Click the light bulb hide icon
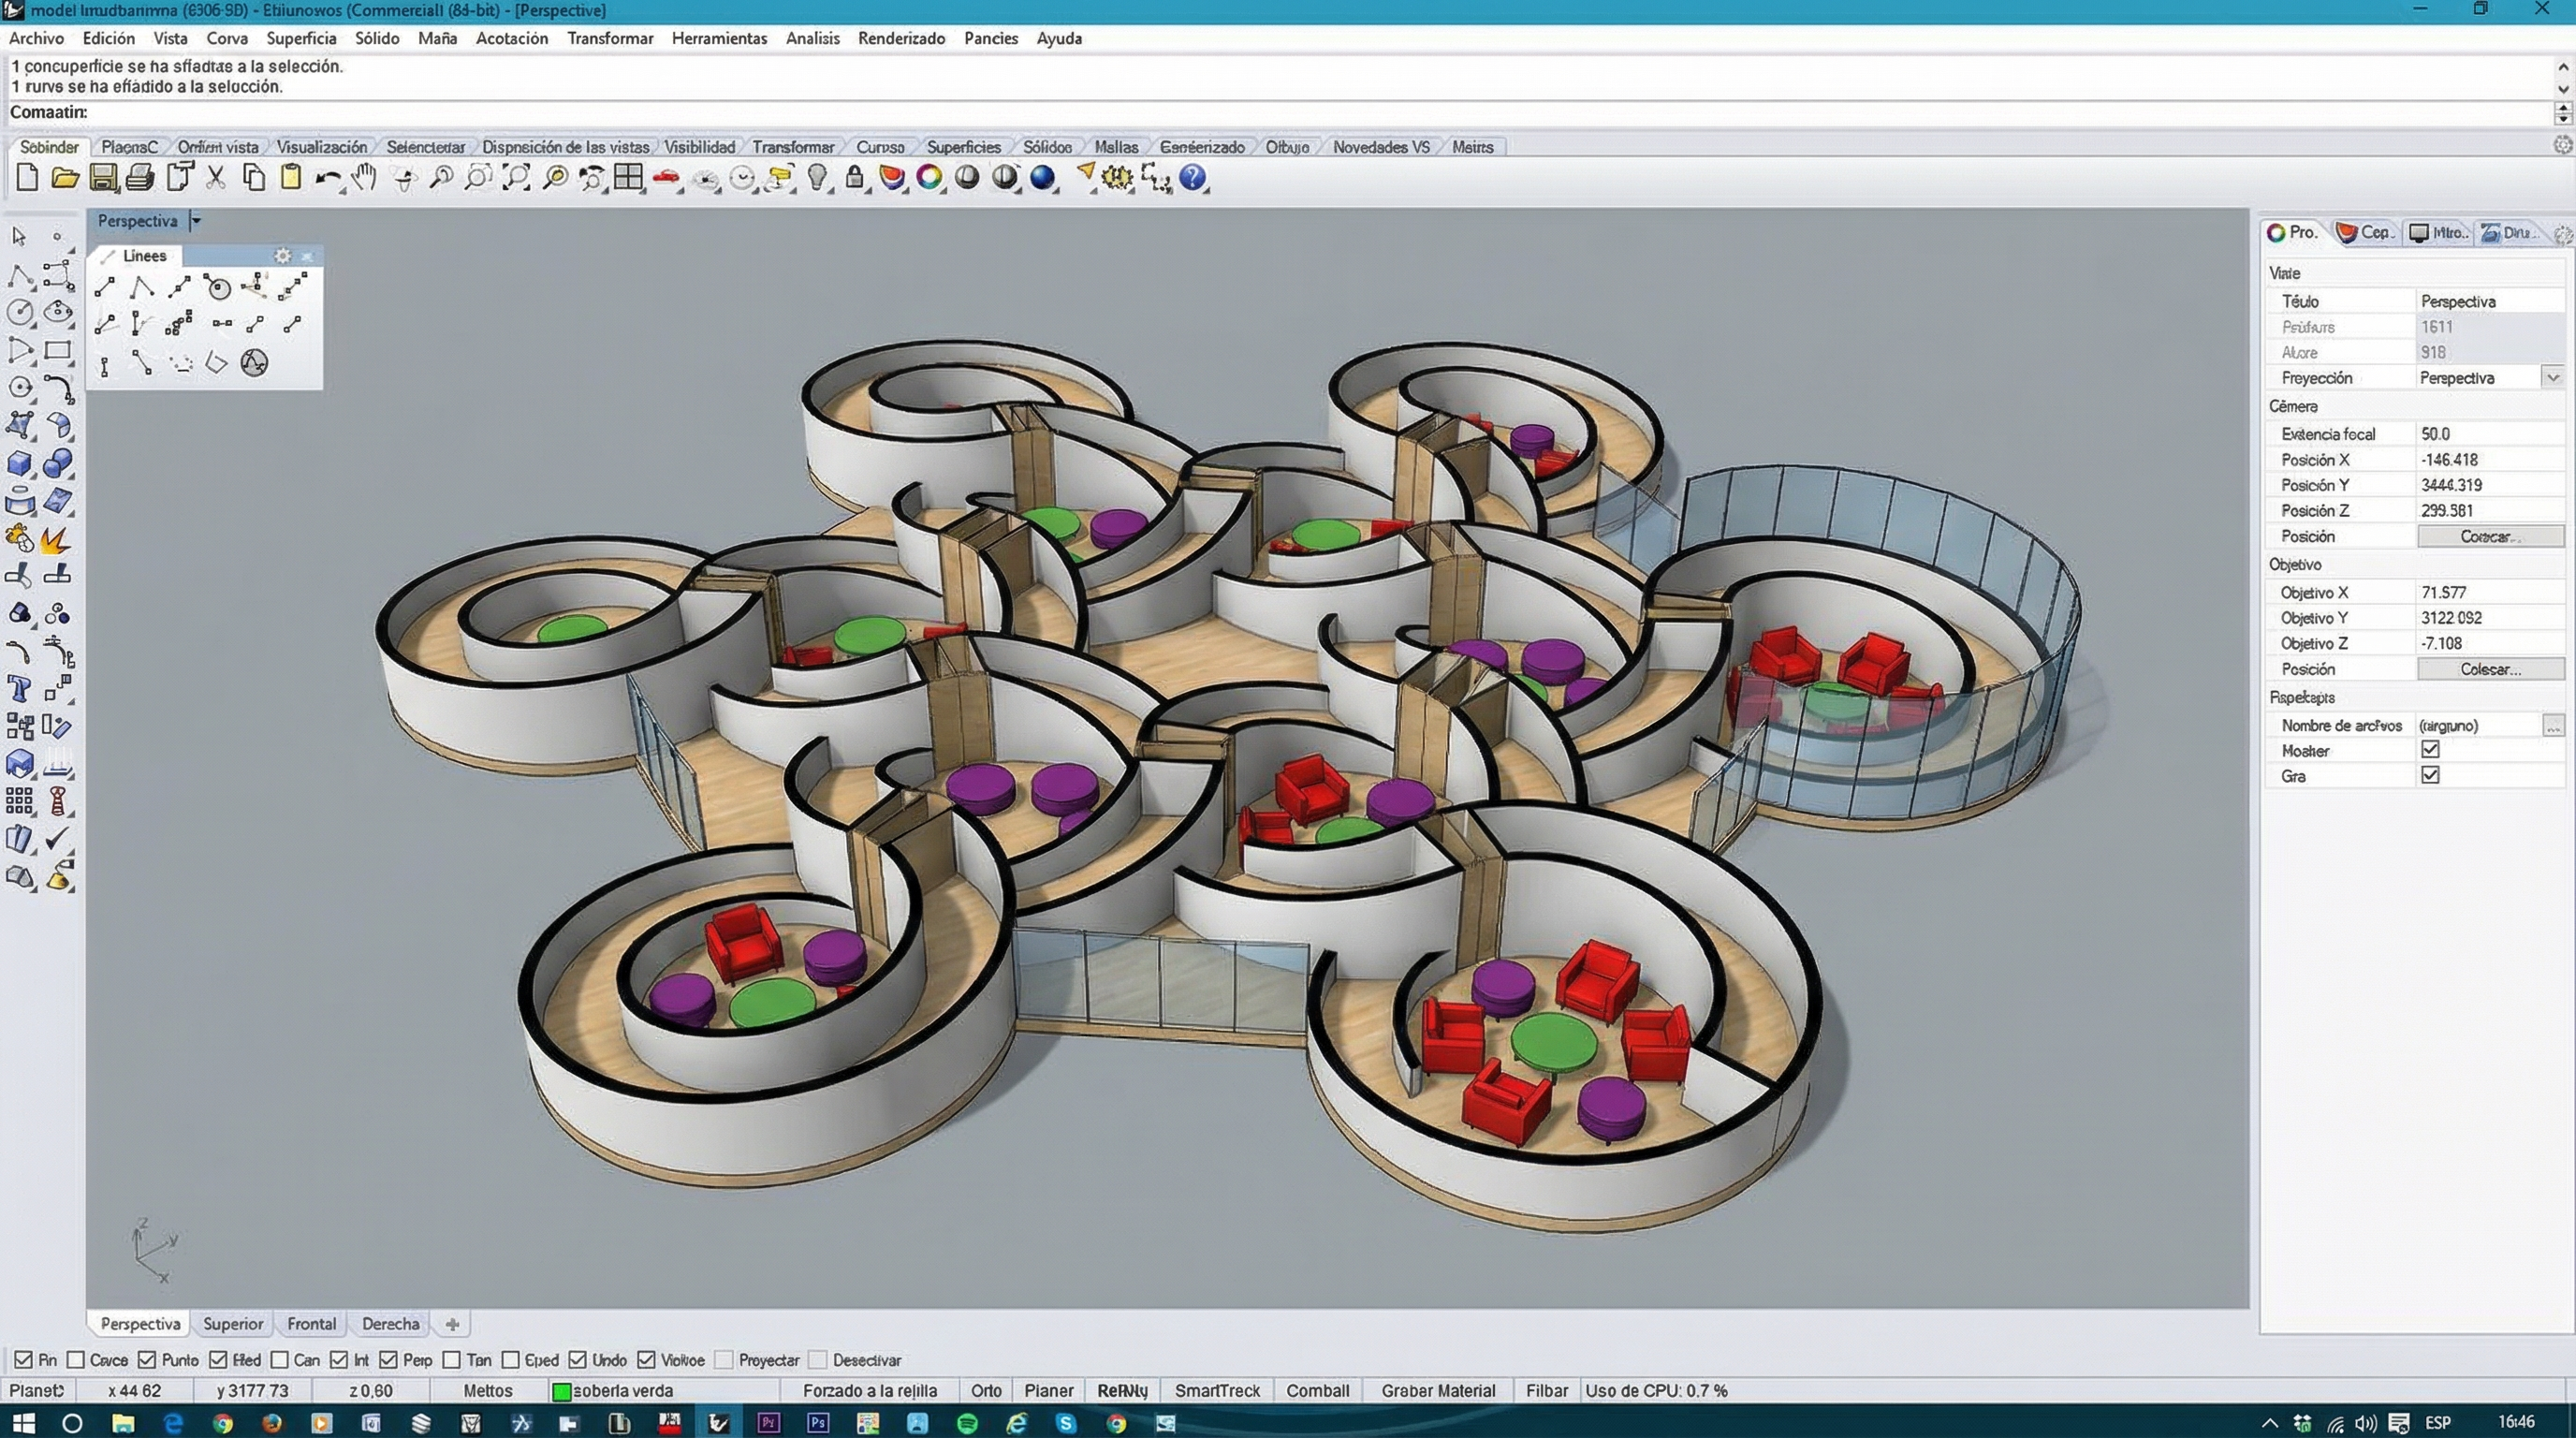2576x1438 pixels. point(818,178)
